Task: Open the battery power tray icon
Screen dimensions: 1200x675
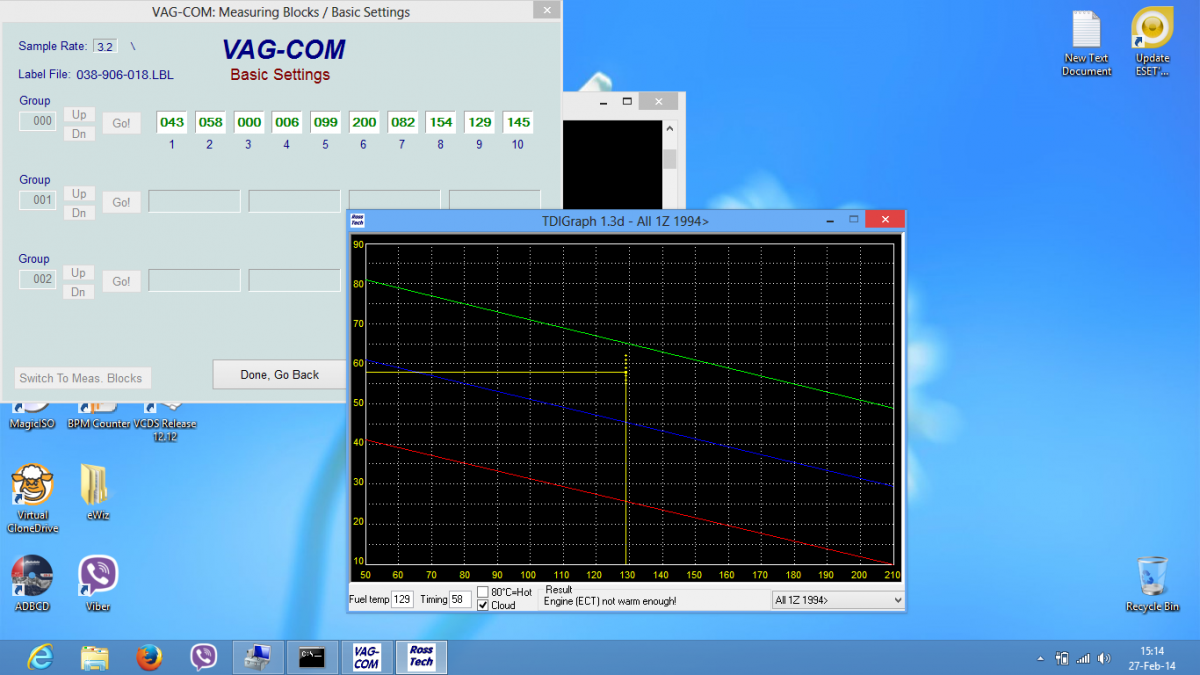Action: (x=1062, y=658)
